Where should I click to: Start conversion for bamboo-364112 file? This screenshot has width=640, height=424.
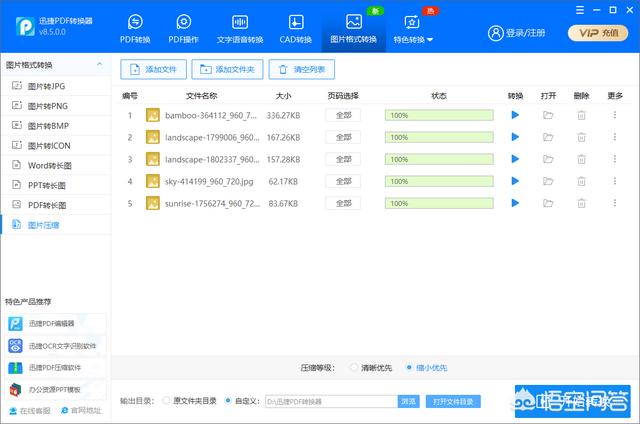515,115
